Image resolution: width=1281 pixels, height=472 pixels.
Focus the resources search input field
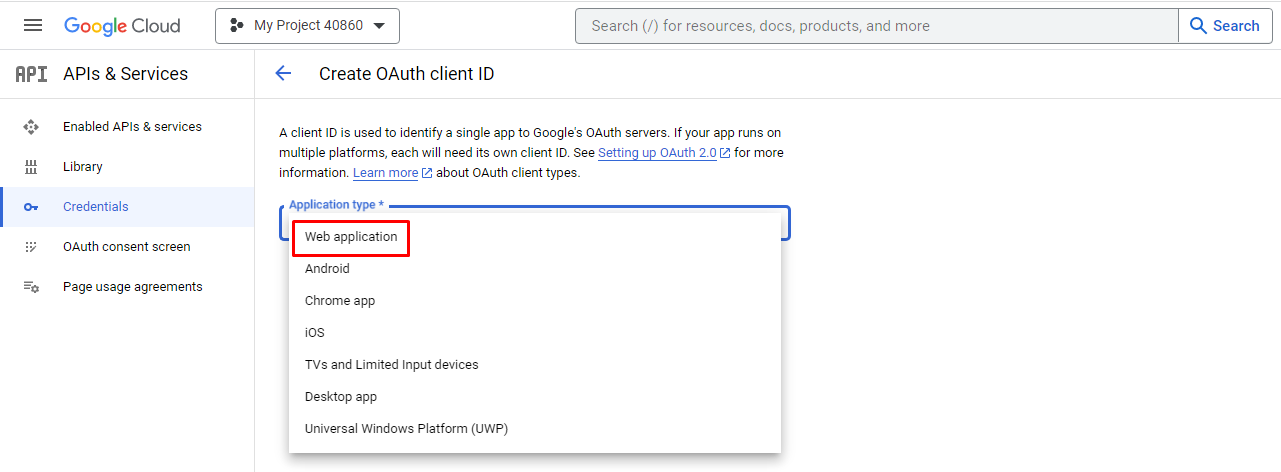point(877,26)
